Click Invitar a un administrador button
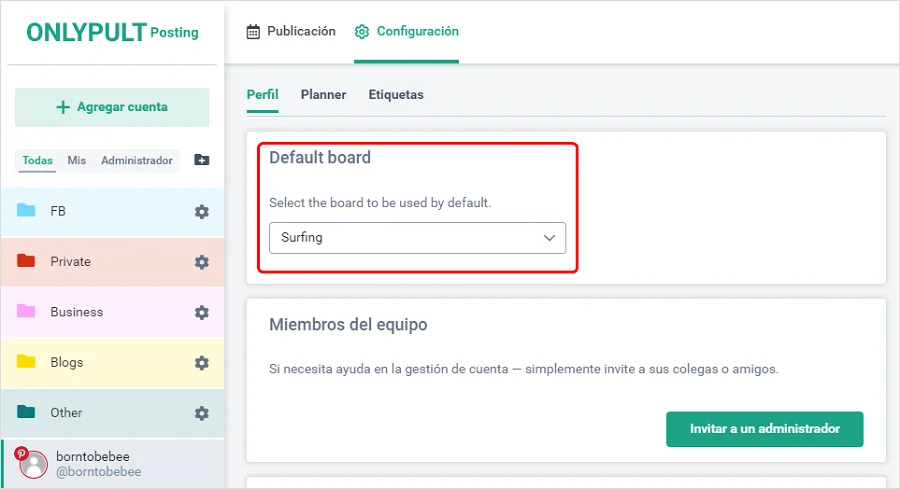 764,429
